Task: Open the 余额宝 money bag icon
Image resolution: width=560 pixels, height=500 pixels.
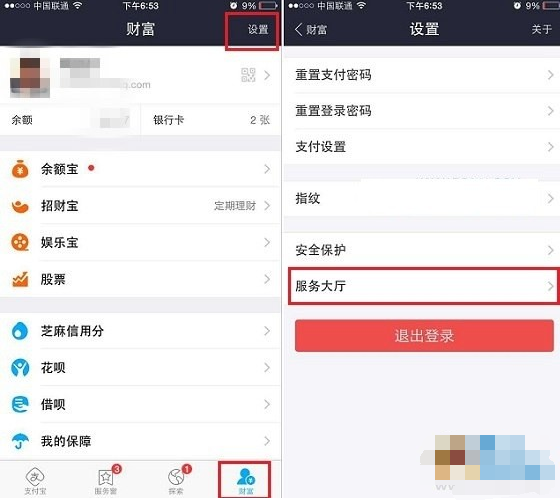Action: pos(20,169)
